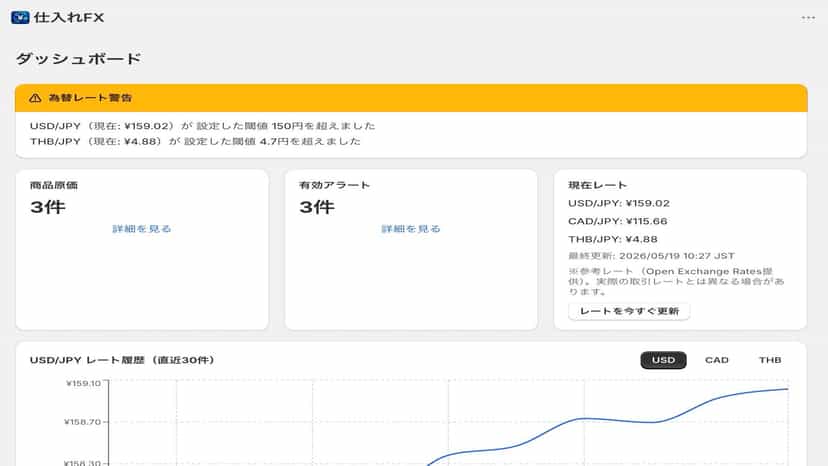Viewport: 828px width, 466px height.
Task: Click the 3件 count in 商品原価 card
Action: click(x=48, y=207)
